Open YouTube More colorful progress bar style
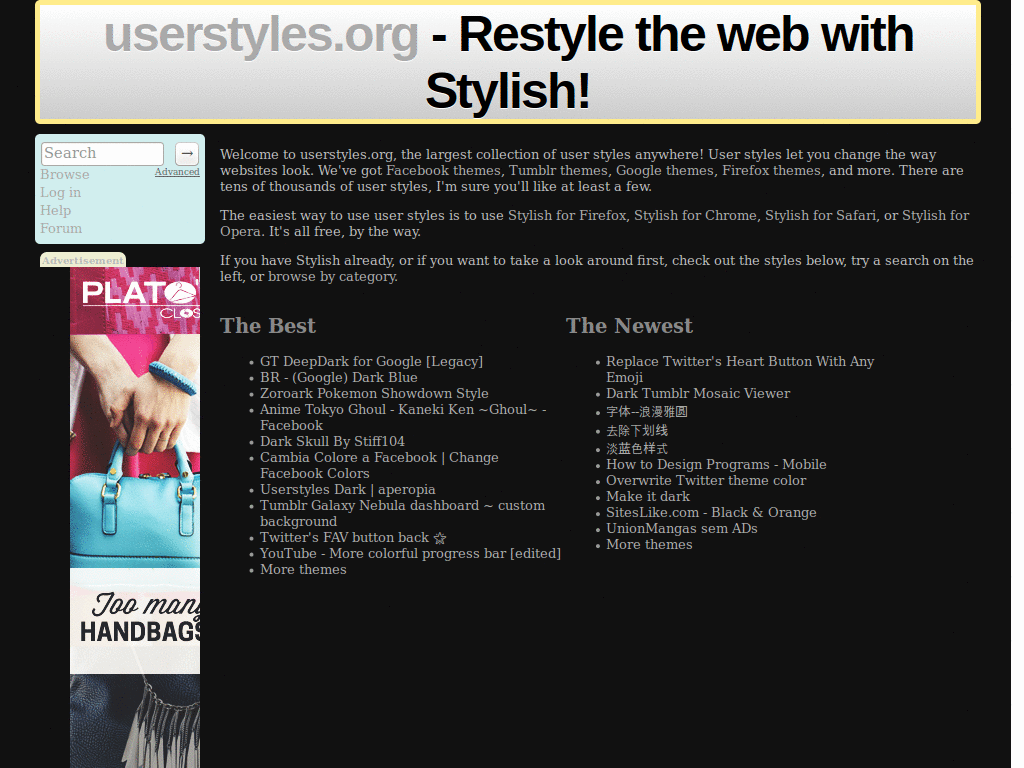1024x768 pixels. click(x=411, y=554)
